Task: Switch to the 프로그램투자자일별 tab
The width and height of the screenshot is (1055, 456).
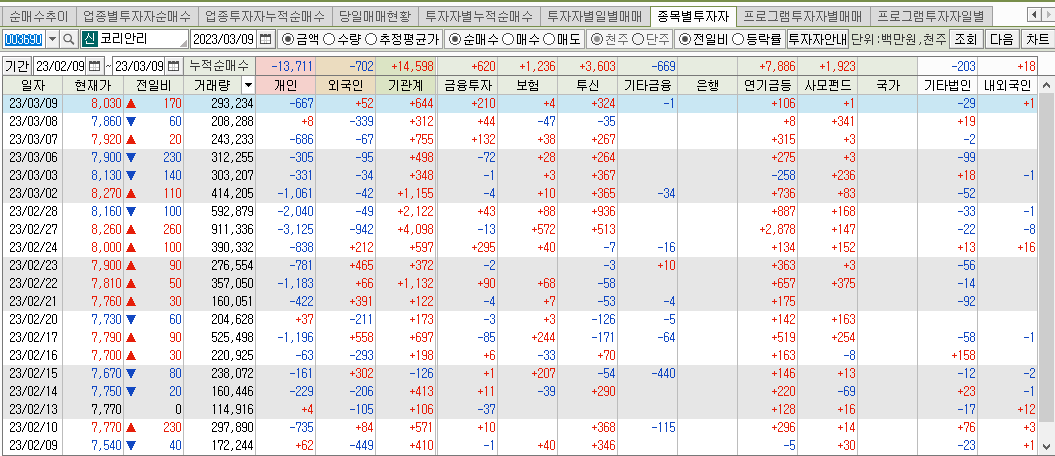Action: tap(931, 15)
